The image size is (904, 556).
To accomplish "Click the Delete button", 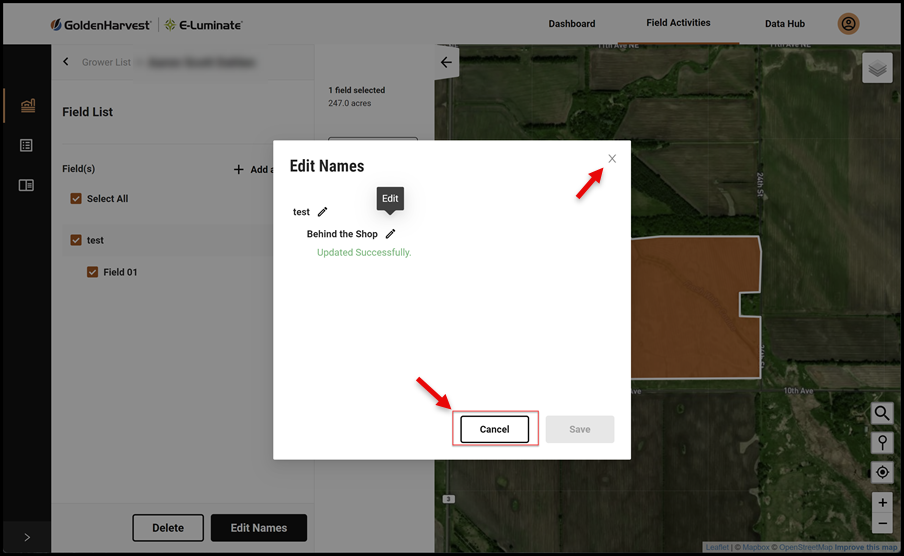I will coord(168,528).
